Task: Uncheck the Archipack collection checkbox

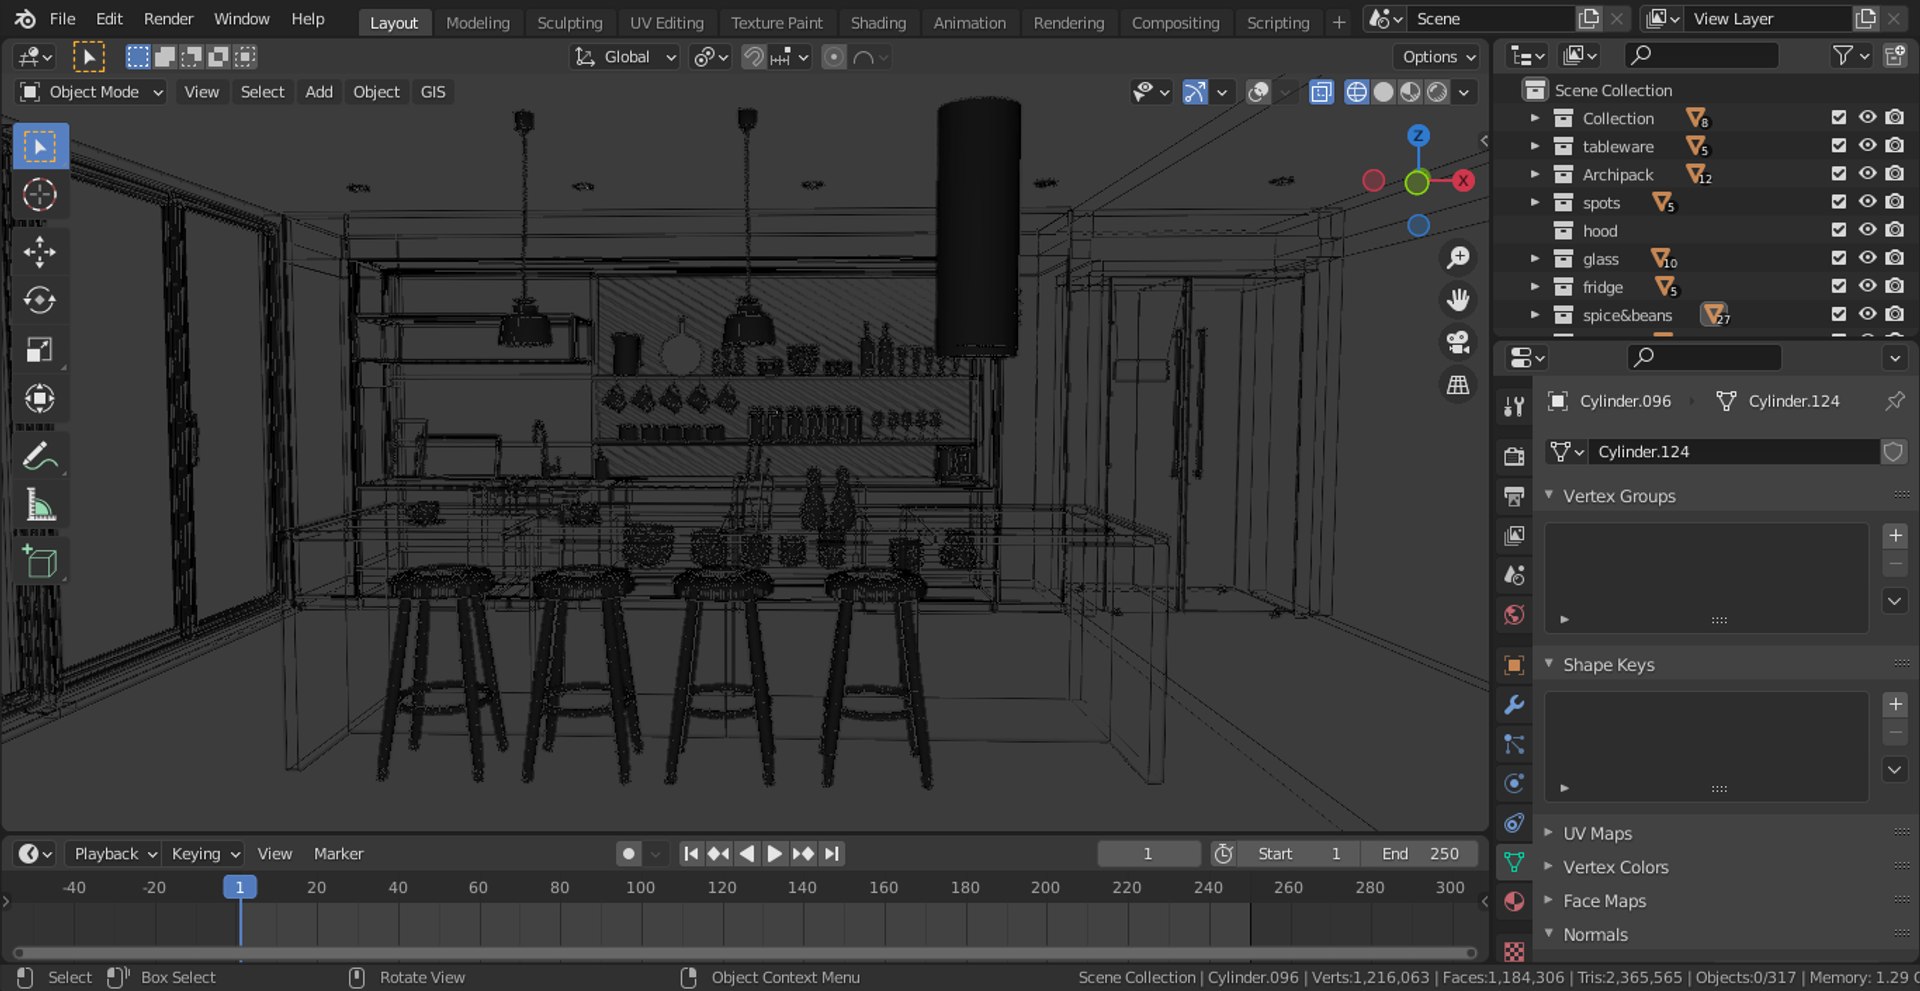Action: pos(1838,174)
